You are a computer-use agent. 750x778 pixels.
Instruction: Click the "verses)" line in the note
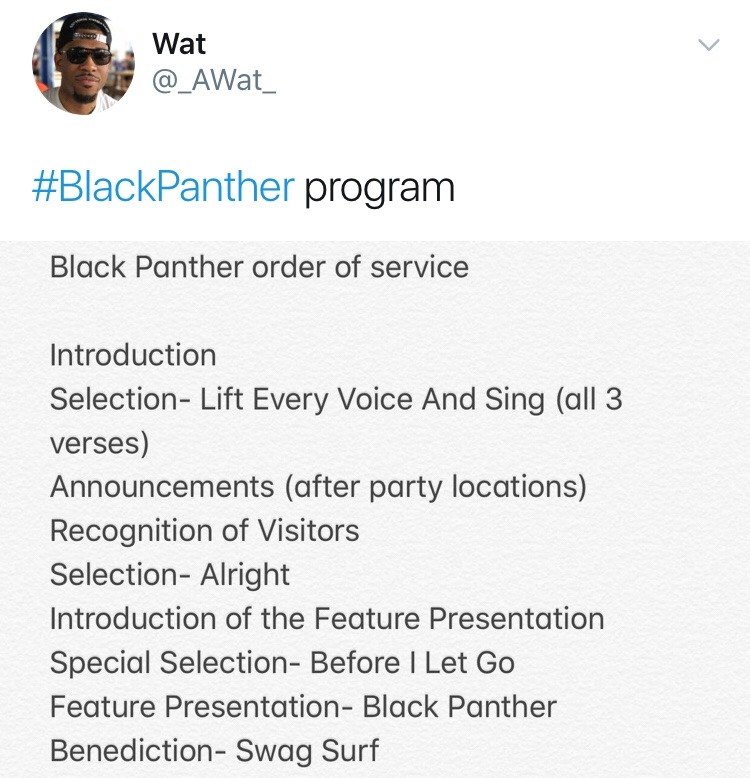click(x=99, y=443)
